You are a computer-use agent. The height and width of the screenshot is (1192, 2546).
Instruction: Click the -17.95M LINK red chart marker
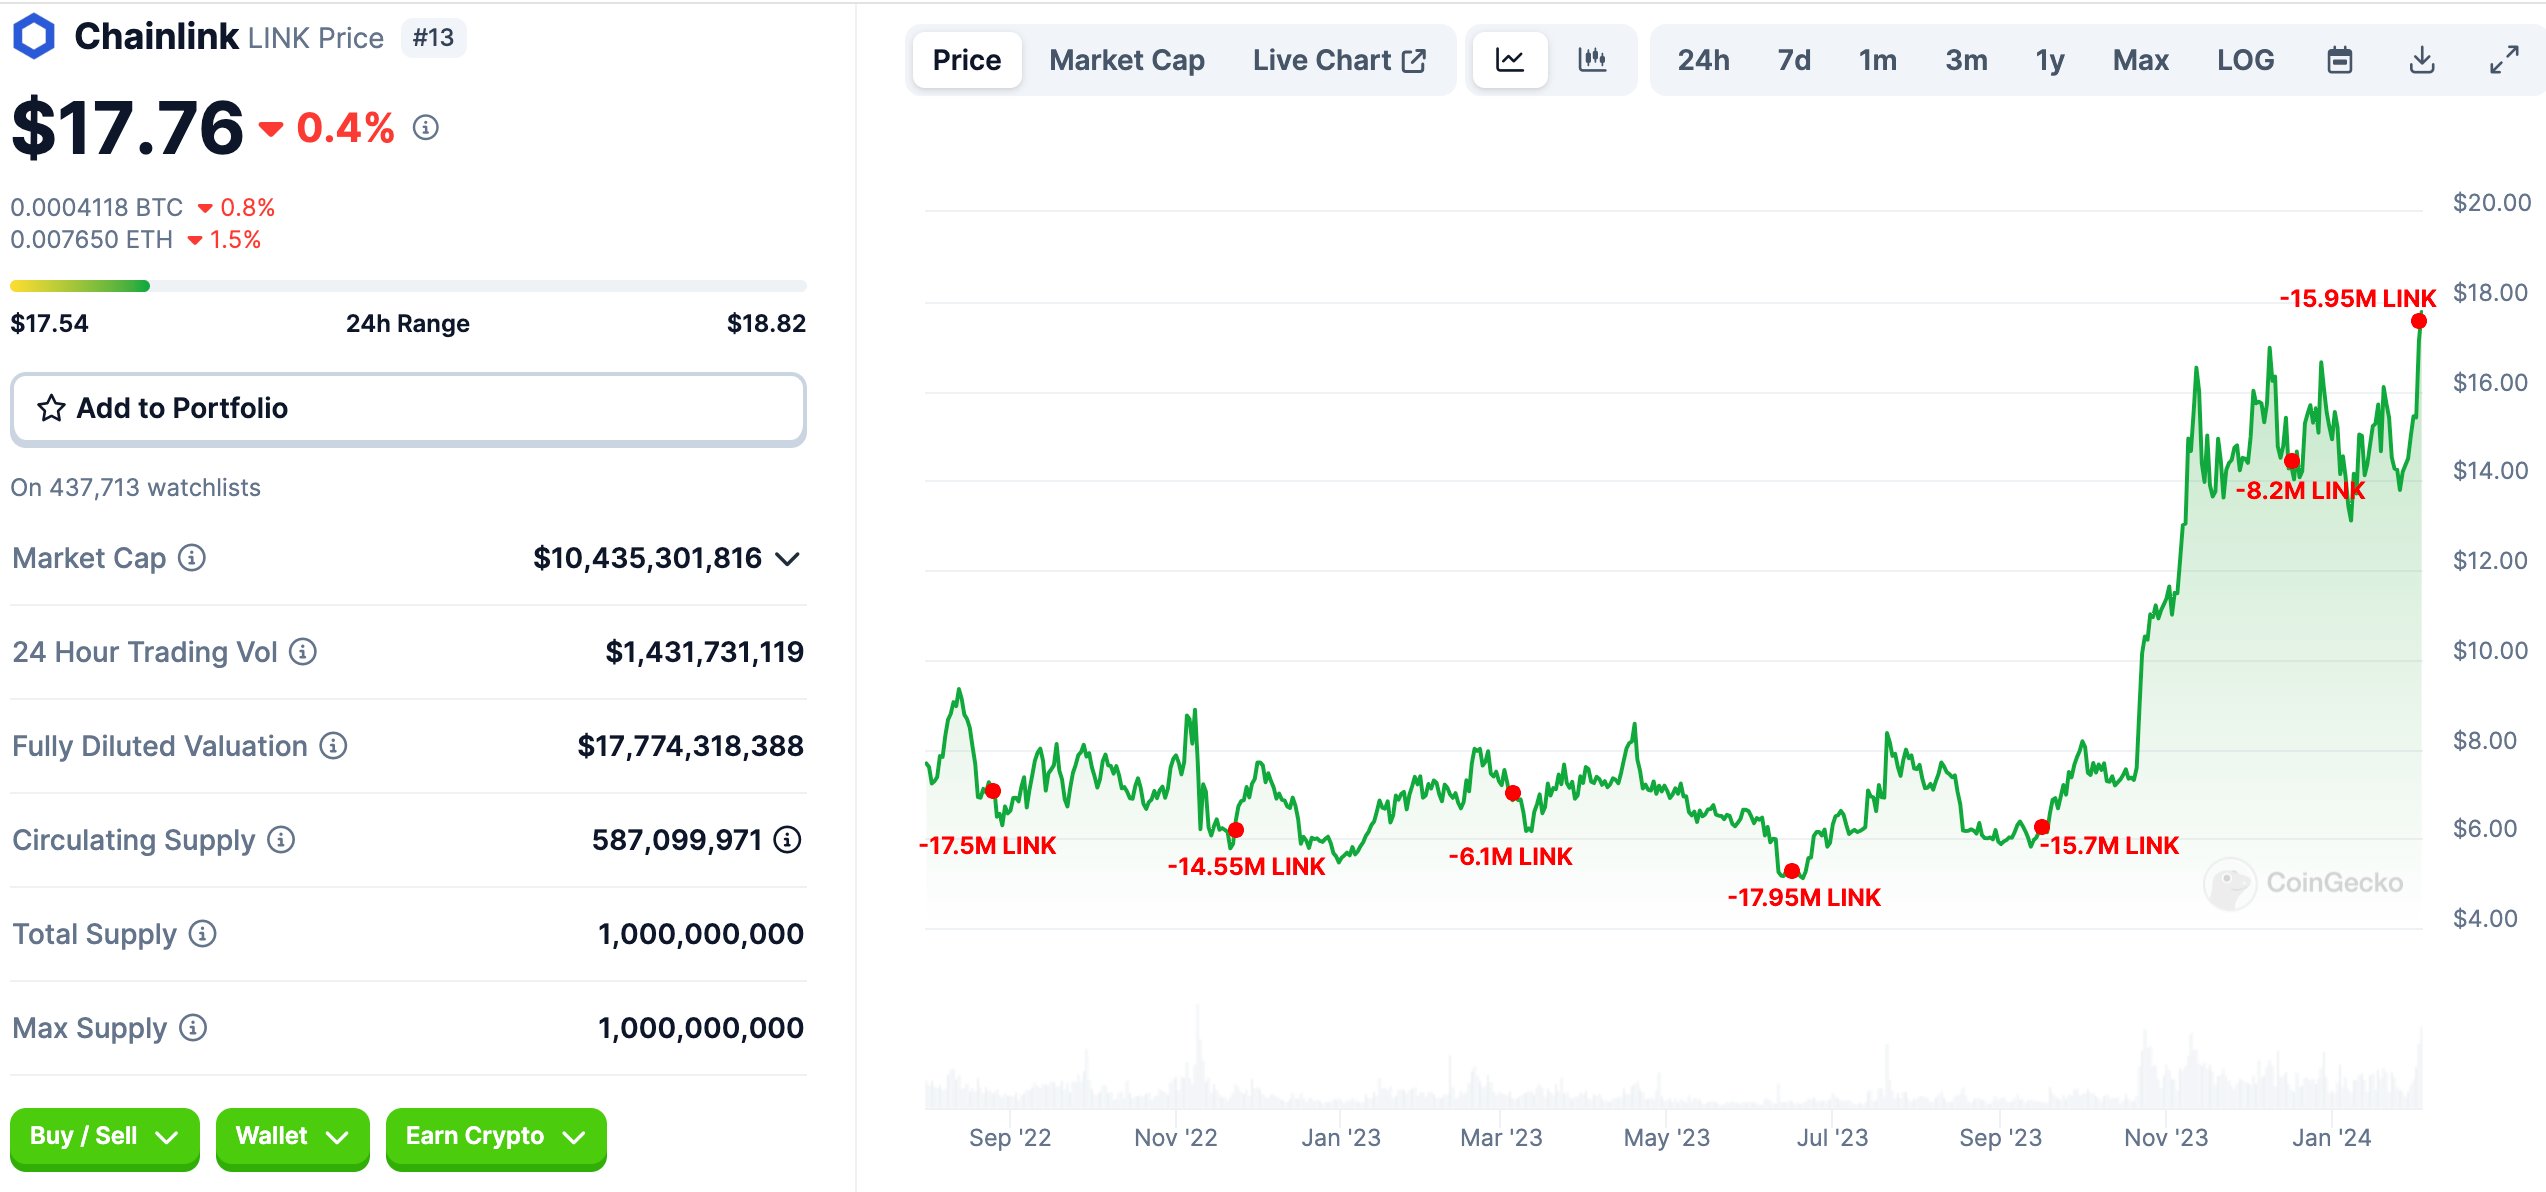tap(1792, 870)
